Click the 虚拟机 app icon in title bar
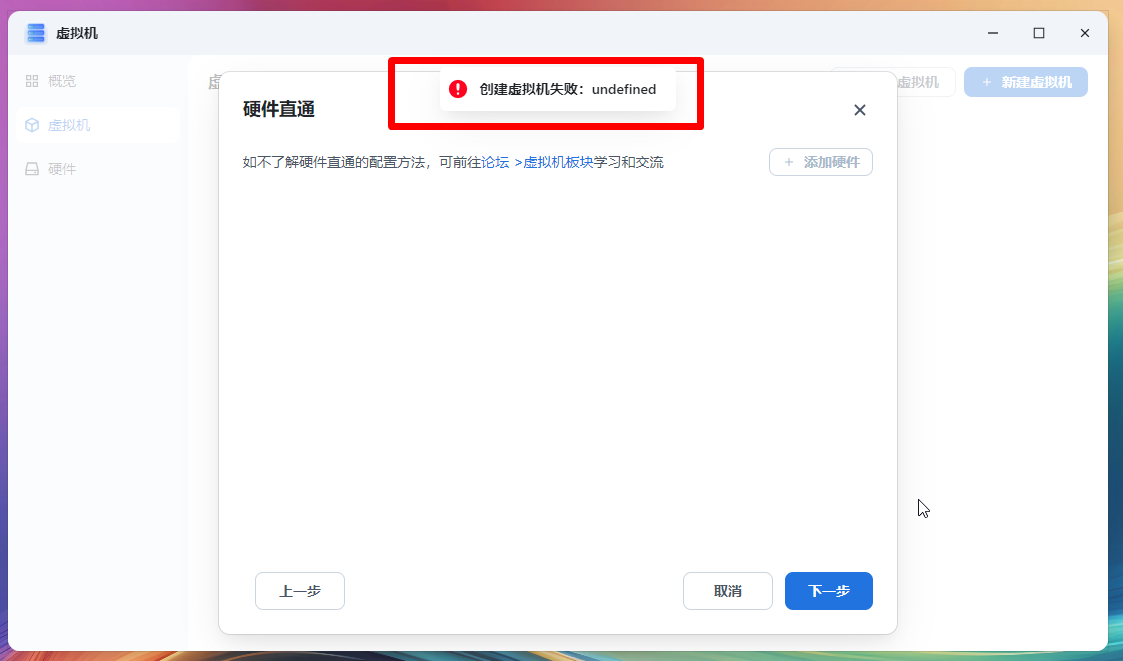This screenshot has width=1123, height=661. (x=36, y=33)
